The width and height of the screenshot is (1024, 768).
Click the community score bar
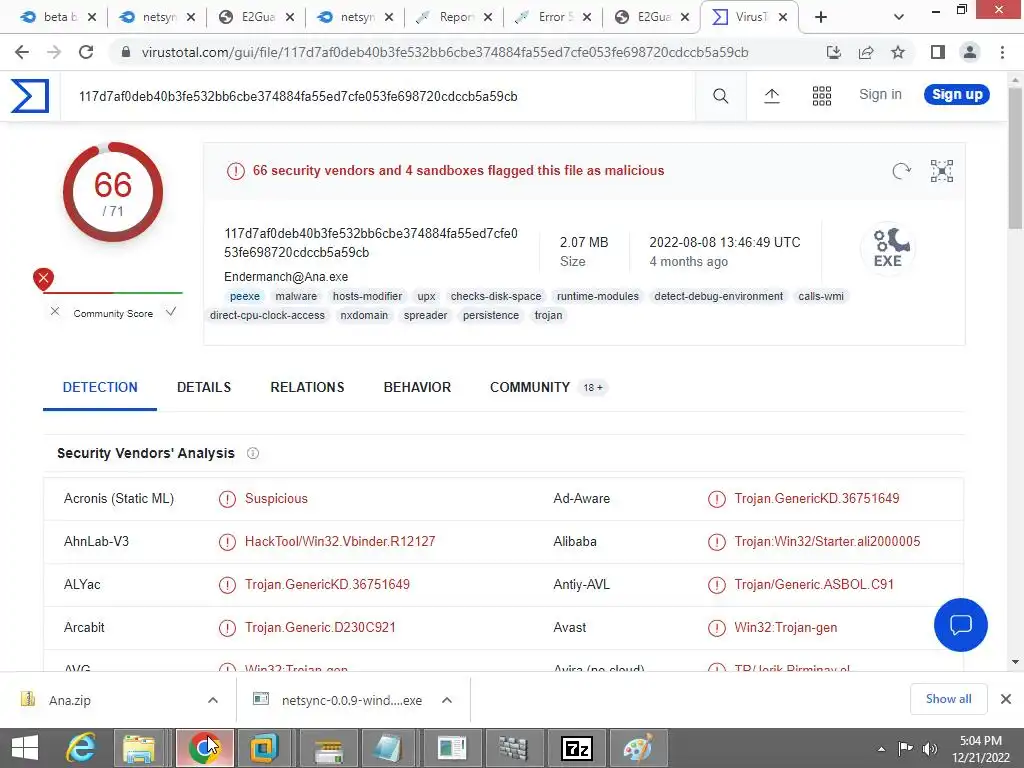click(x=113, y=293)
